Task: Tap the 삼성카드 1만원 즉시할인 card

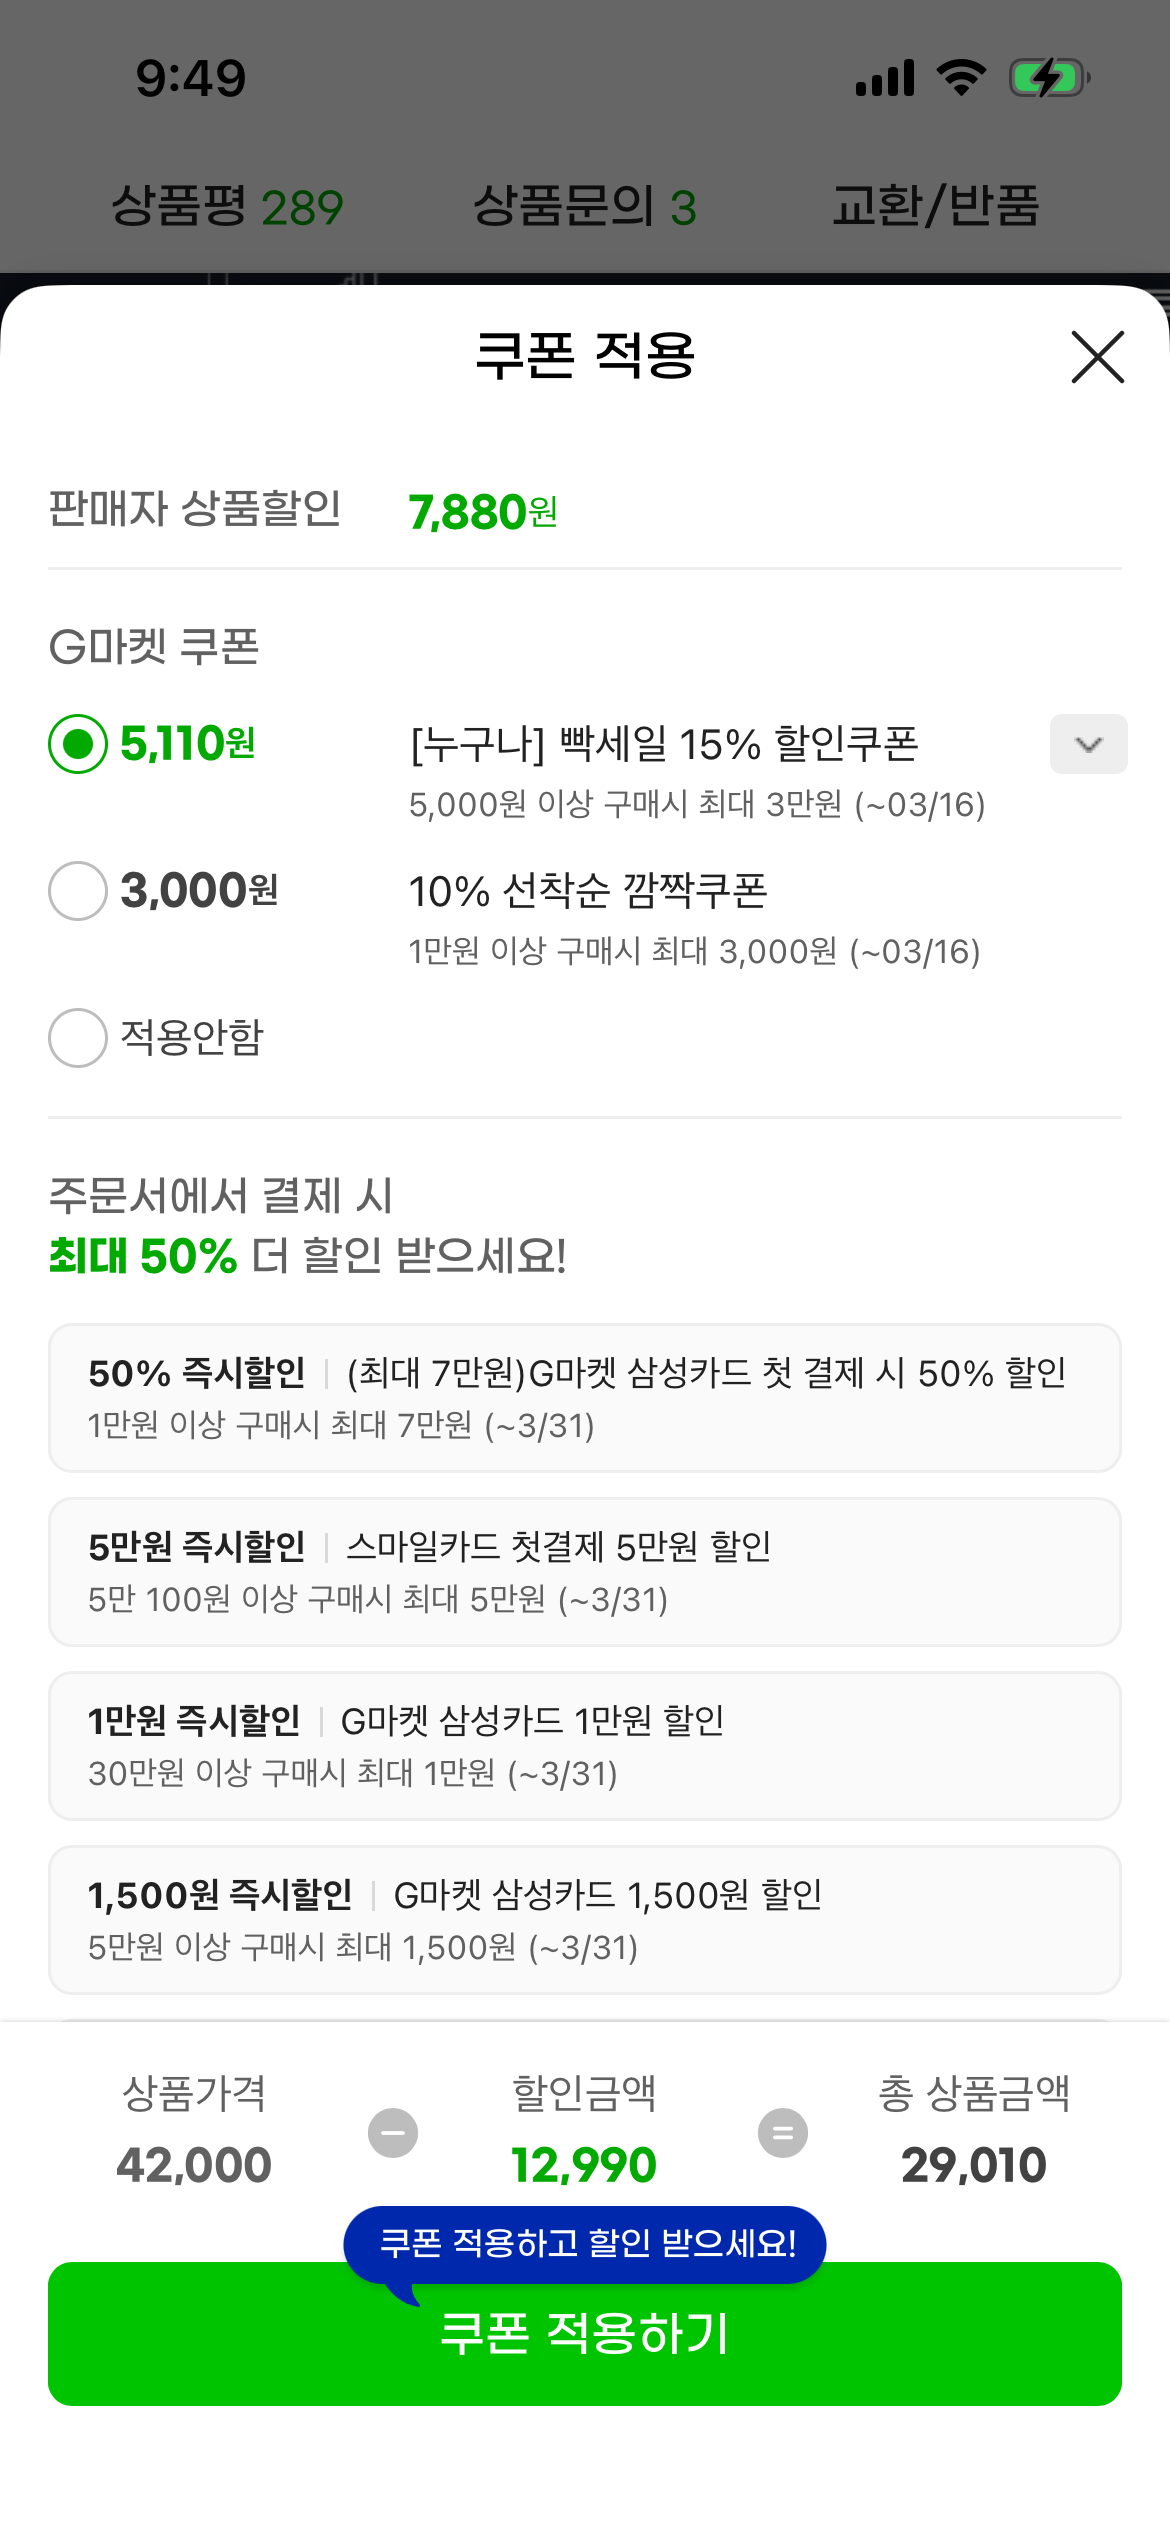Action: point(584,1746)
